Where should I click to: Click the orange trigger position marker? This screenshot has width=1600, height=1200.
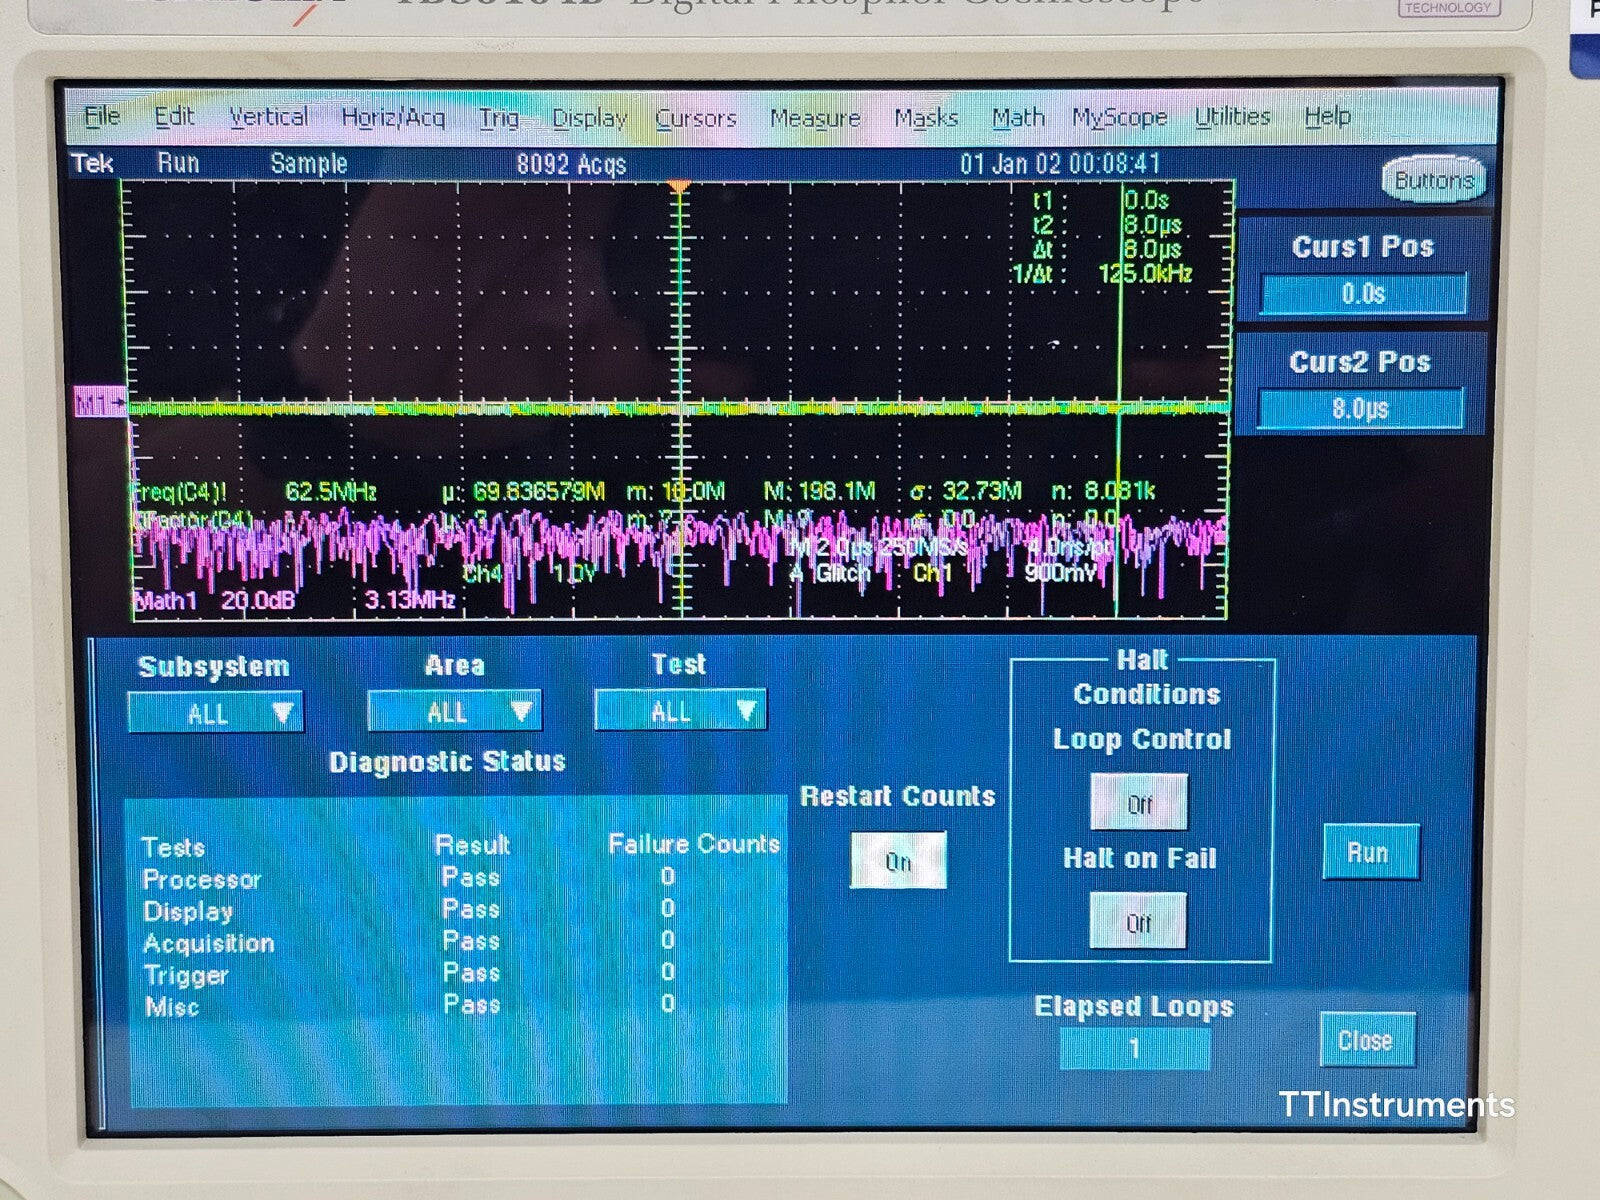click(681, 183)
